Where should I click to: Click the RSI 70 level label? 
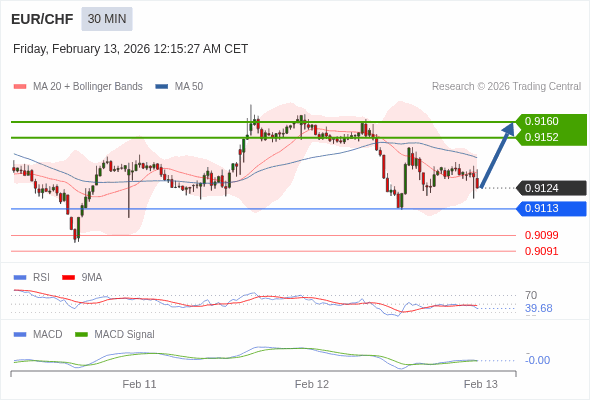click(531, 295)
